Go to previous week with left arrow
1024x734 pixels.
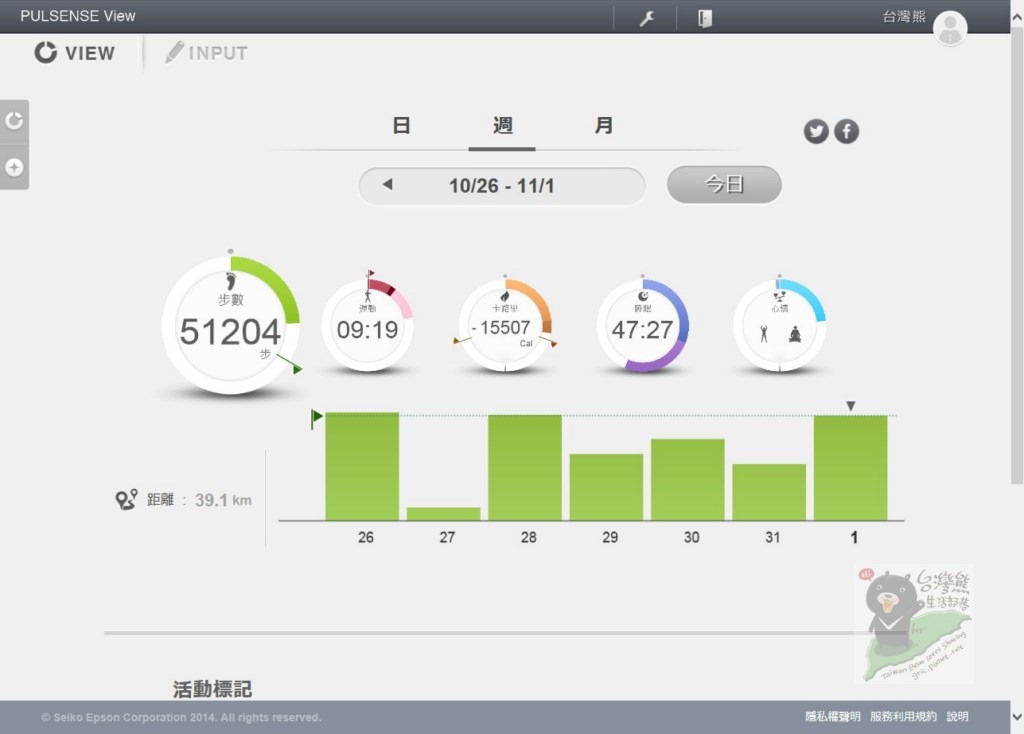pyautogui.click(x=387, y=185)
